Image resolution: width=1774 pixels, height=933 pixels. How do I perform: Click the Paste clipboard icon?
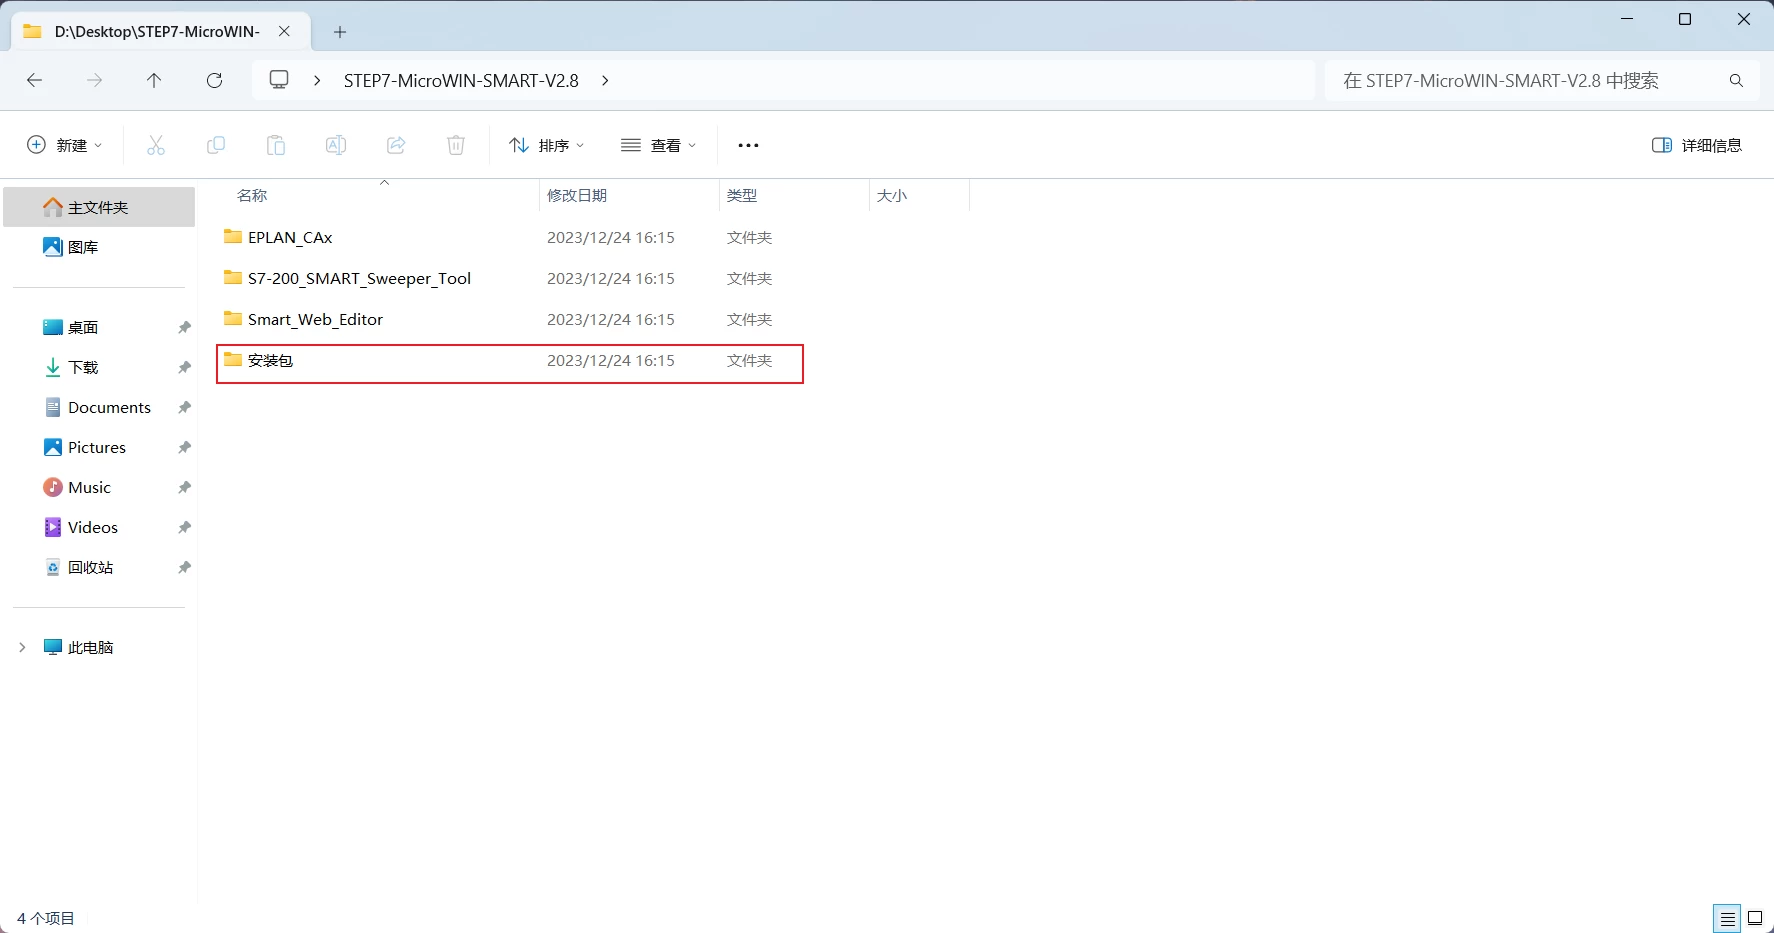click(x=276, y=145)
